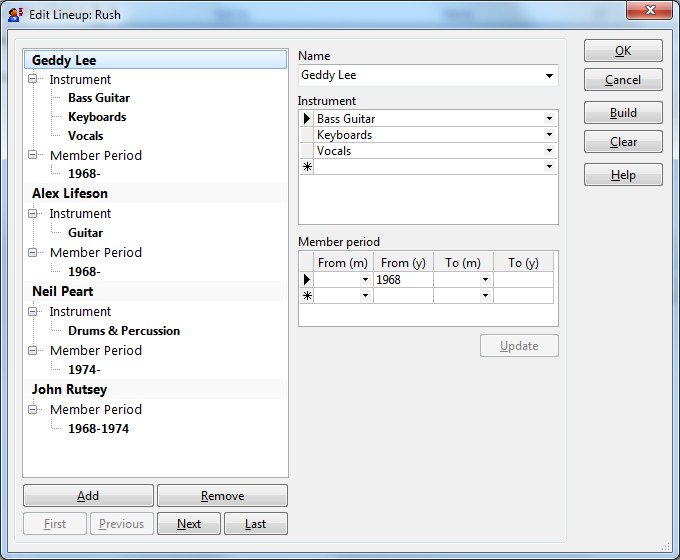Click the To (m) column header
Image resolution: width=680 pixels, height=560 pixels.
click(x=463, y=263)
